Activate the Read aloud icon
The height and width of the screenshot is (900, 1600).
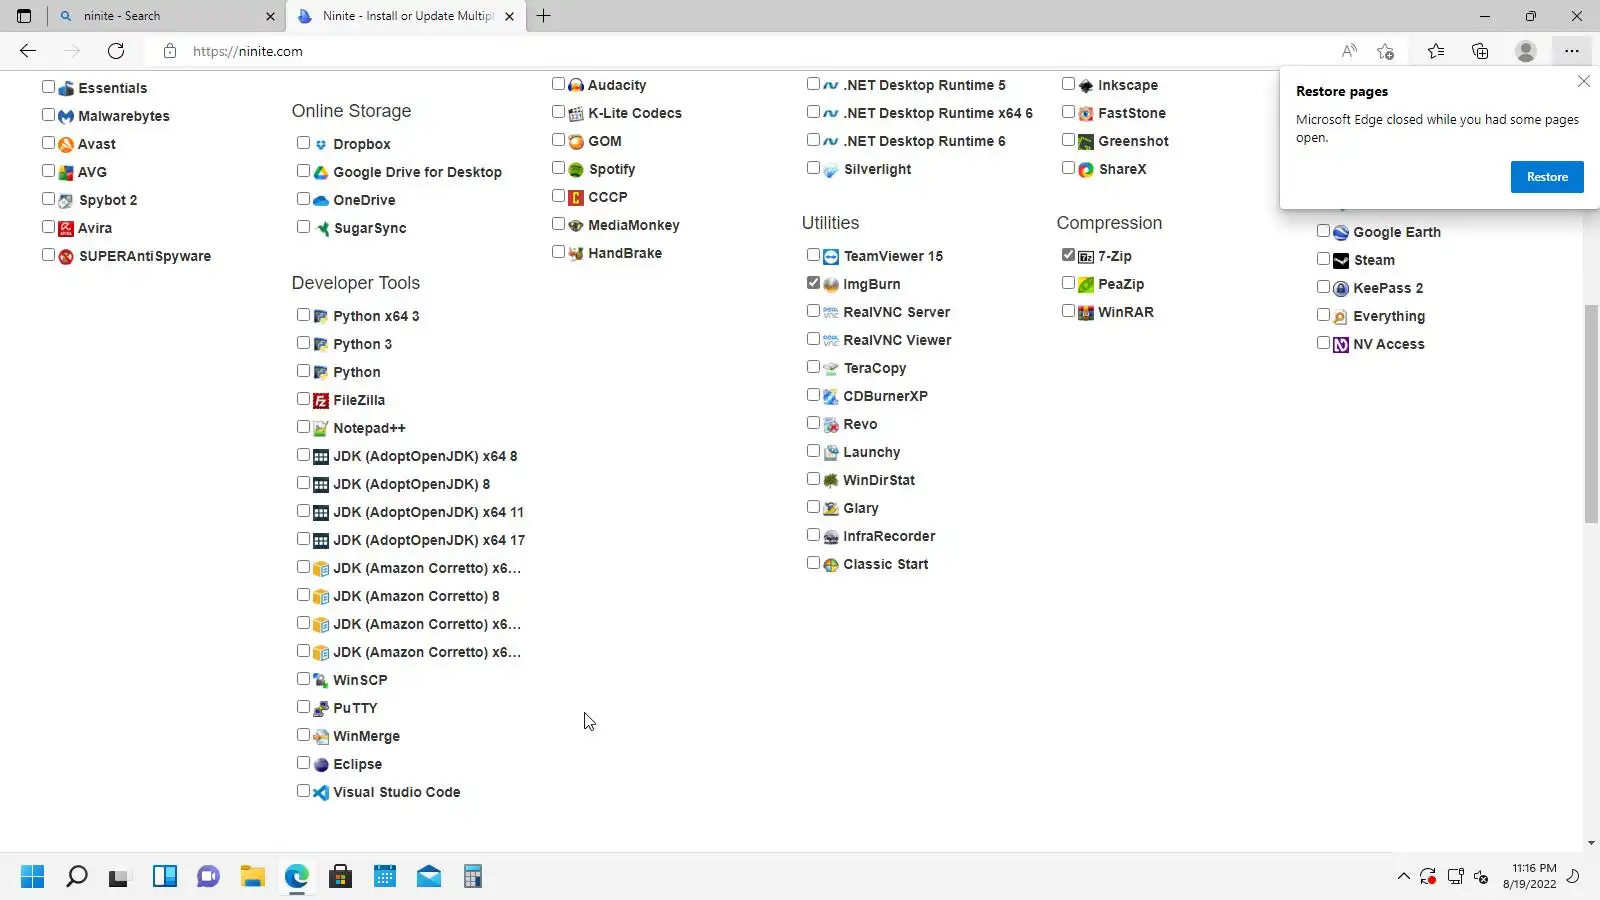point(1349,51)
